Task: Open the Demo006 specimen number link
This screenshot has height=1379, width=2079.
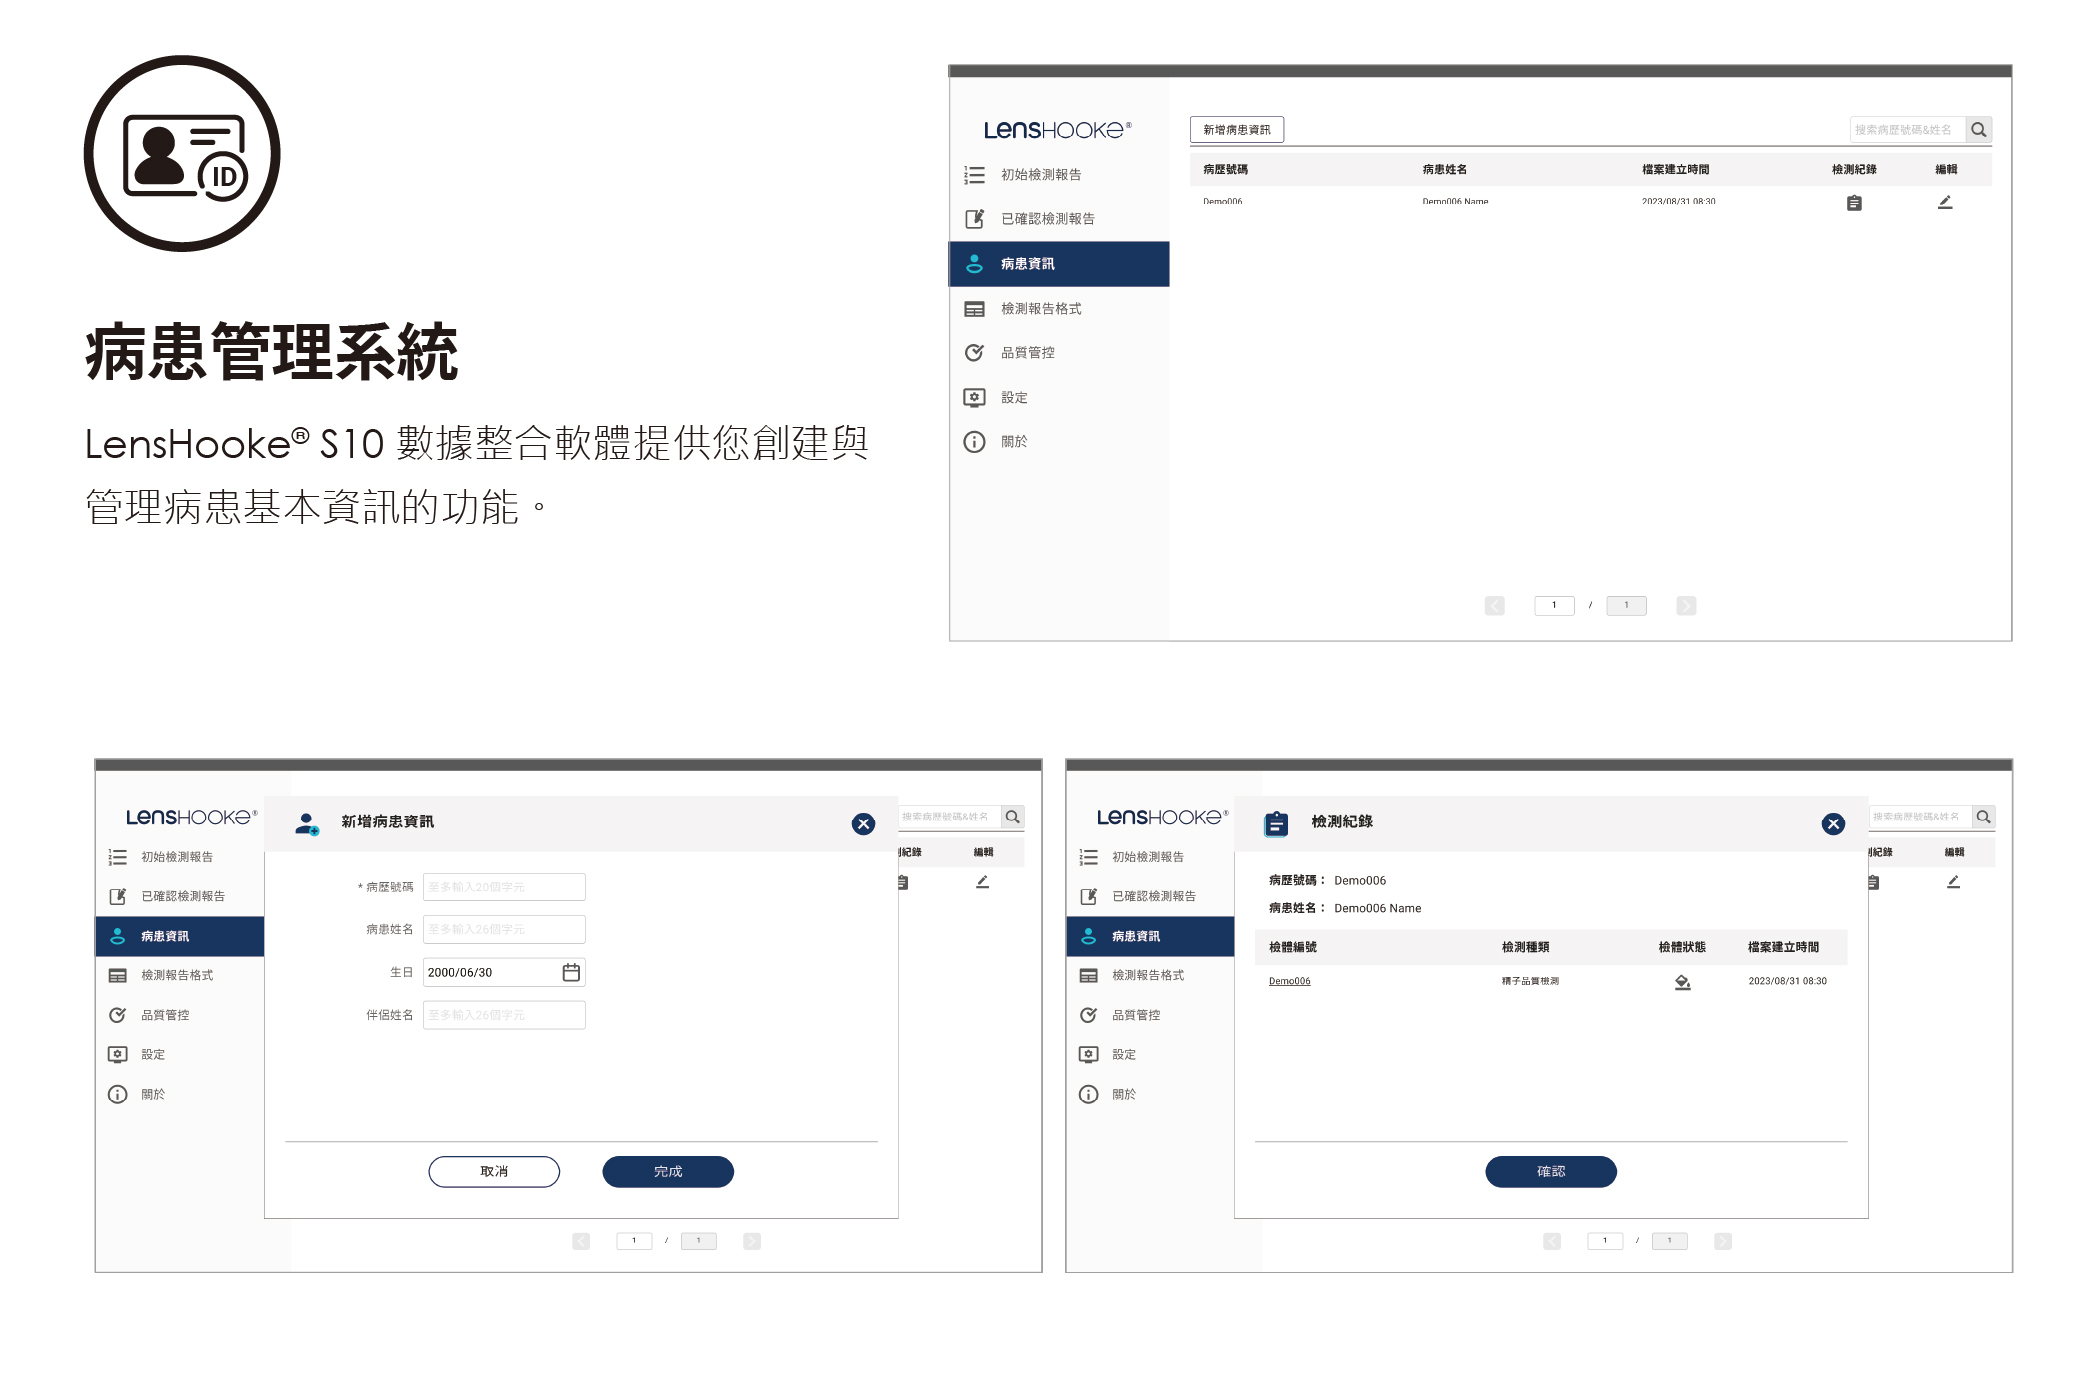Action: (x=1289, y=981)
